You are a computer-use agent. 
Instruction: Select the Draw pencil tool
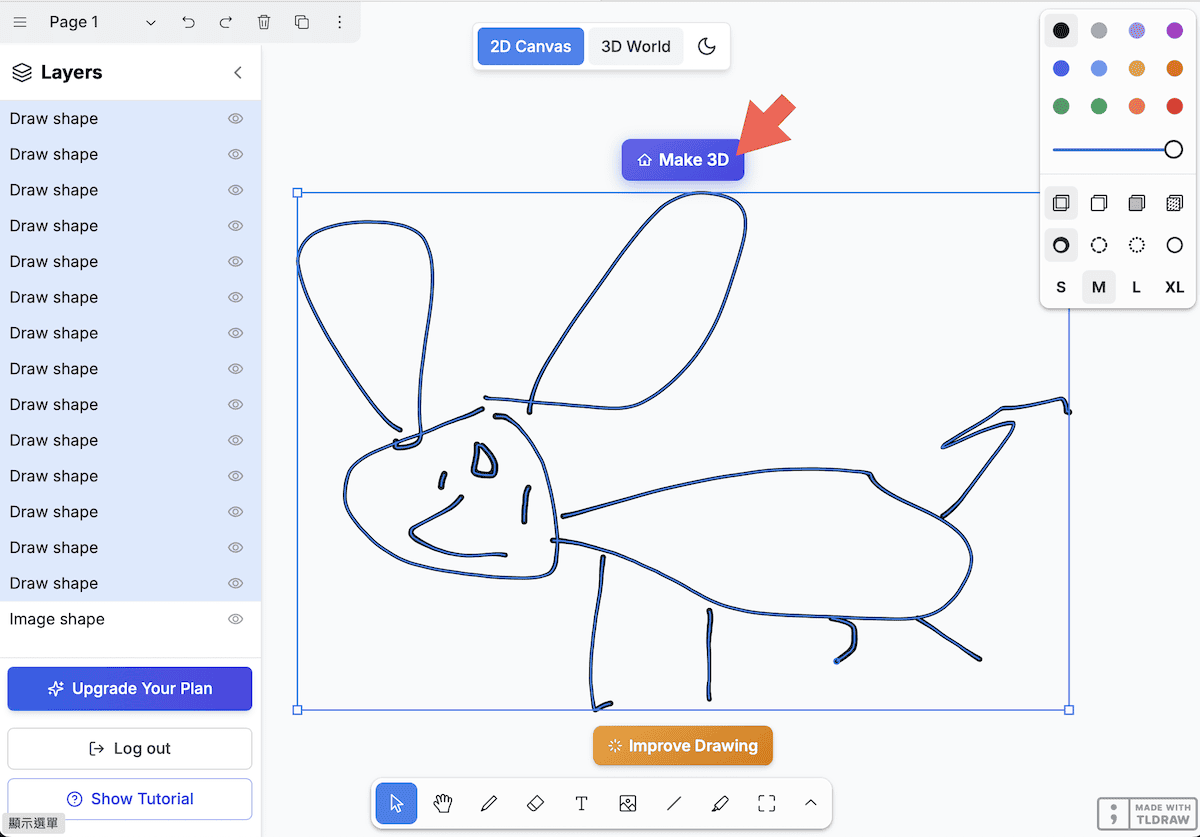pyautogui.click(x=489, y=803)
